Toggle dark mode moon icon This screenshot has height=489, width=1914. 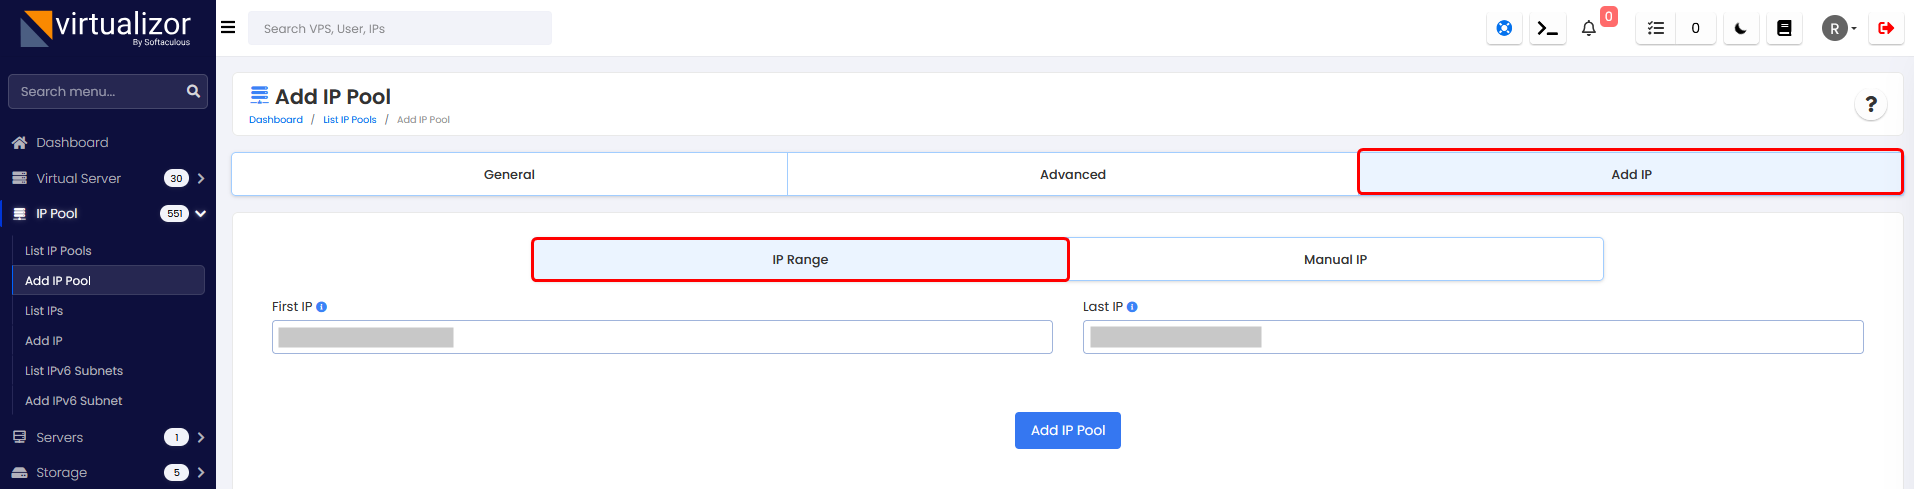tap(1740, 28)
